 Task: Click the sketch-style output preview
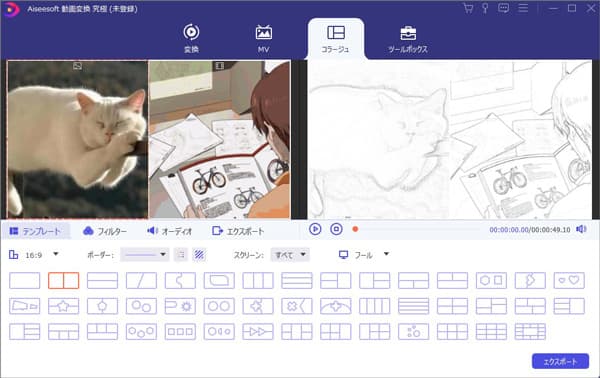click(x=450, y=140)
